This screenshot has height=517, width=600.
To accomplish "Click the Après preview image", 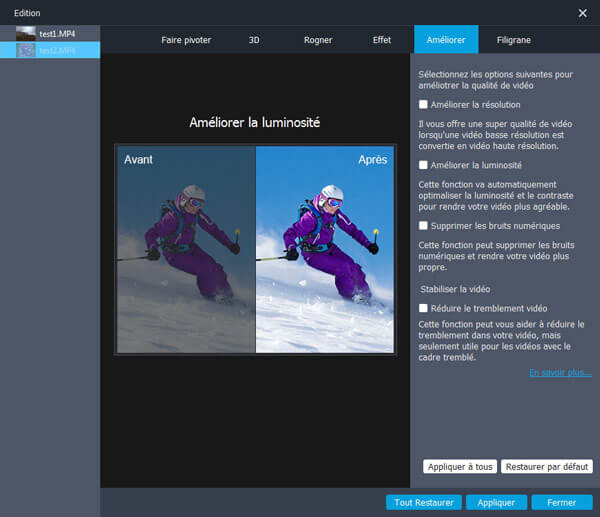I will (325, 250).
